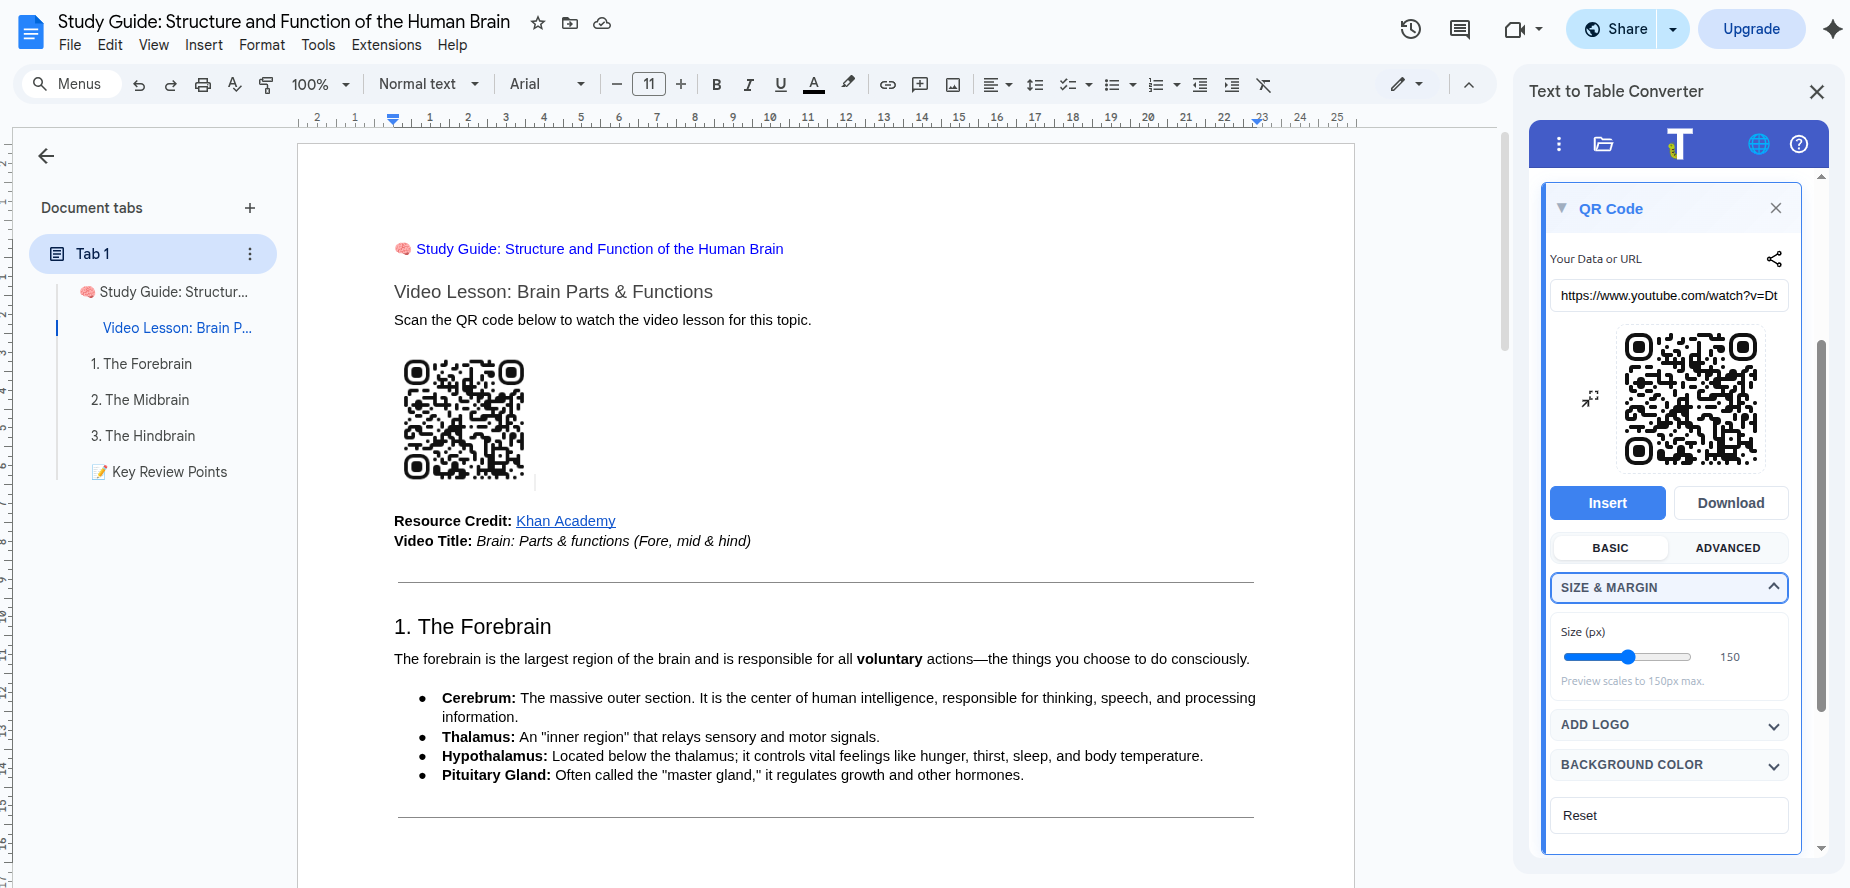1850x888 pixels.
Task: Add a new document tab
Action: (250, 208)
